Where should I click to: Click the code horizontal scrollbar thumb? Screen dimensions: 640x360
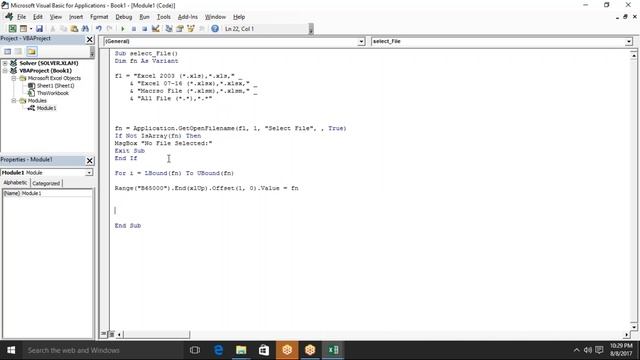point(156,335)
